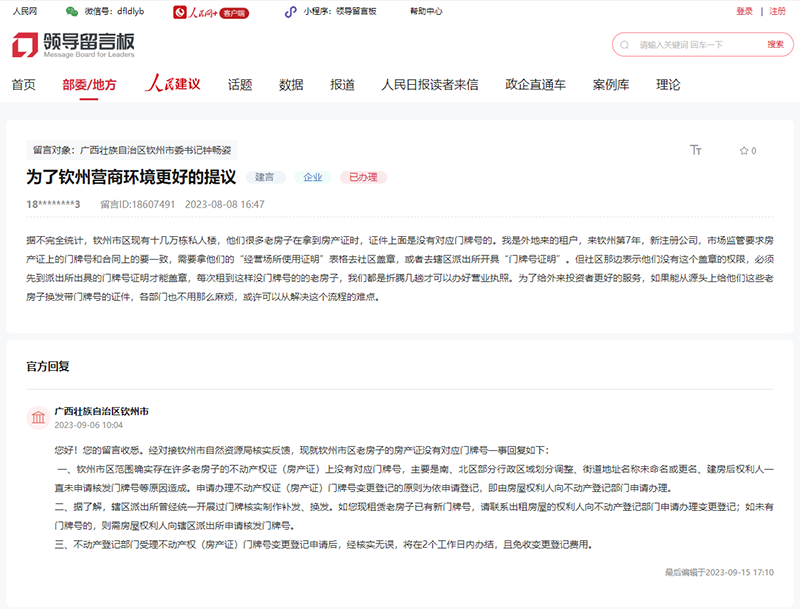Switch to the 数据 tab
800x609 pixels.
click(290, 86)
